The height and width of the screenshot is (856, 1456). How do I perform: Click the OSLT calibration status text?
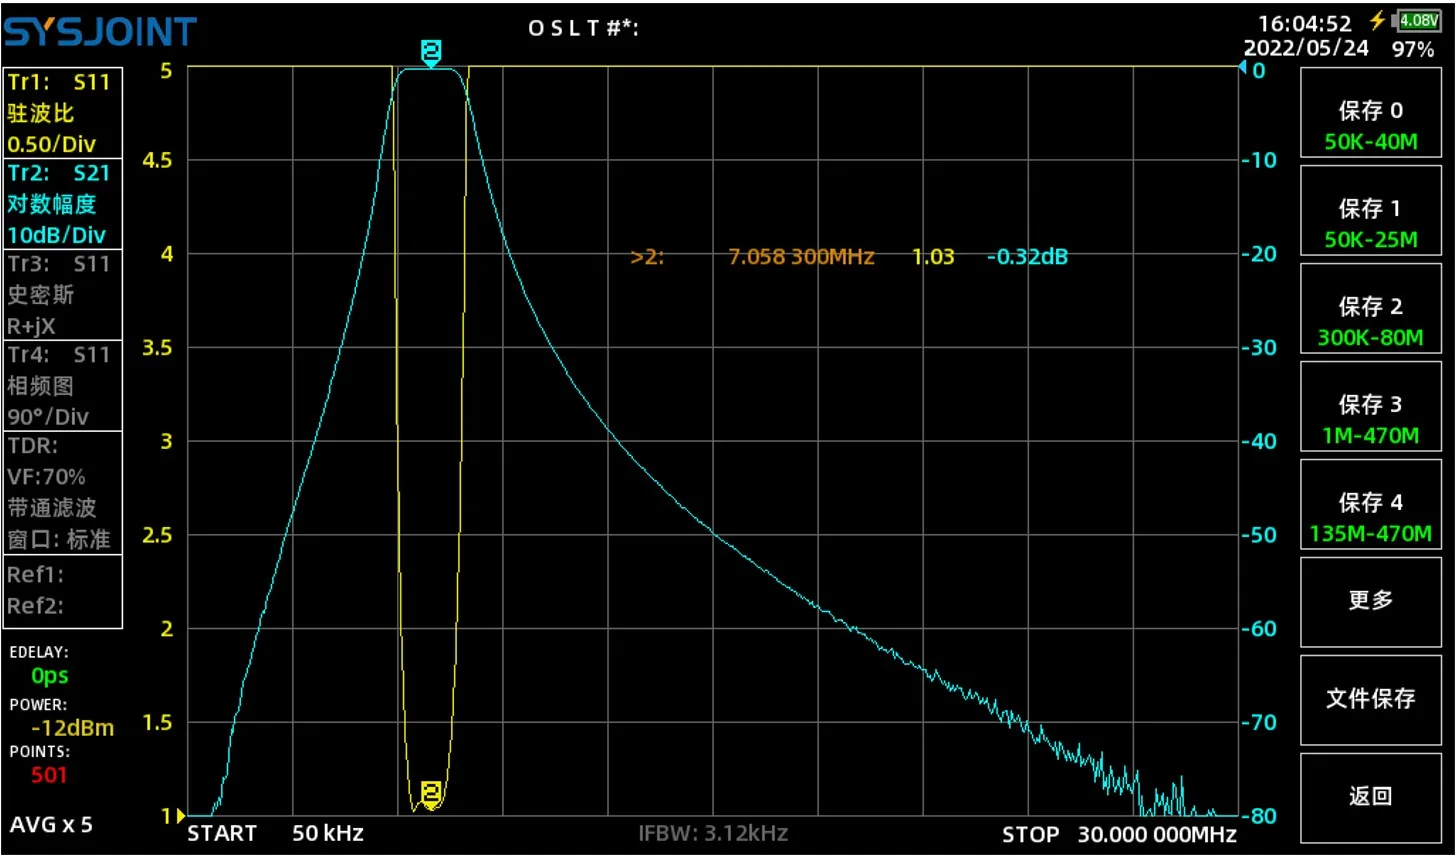pos(584,28)
